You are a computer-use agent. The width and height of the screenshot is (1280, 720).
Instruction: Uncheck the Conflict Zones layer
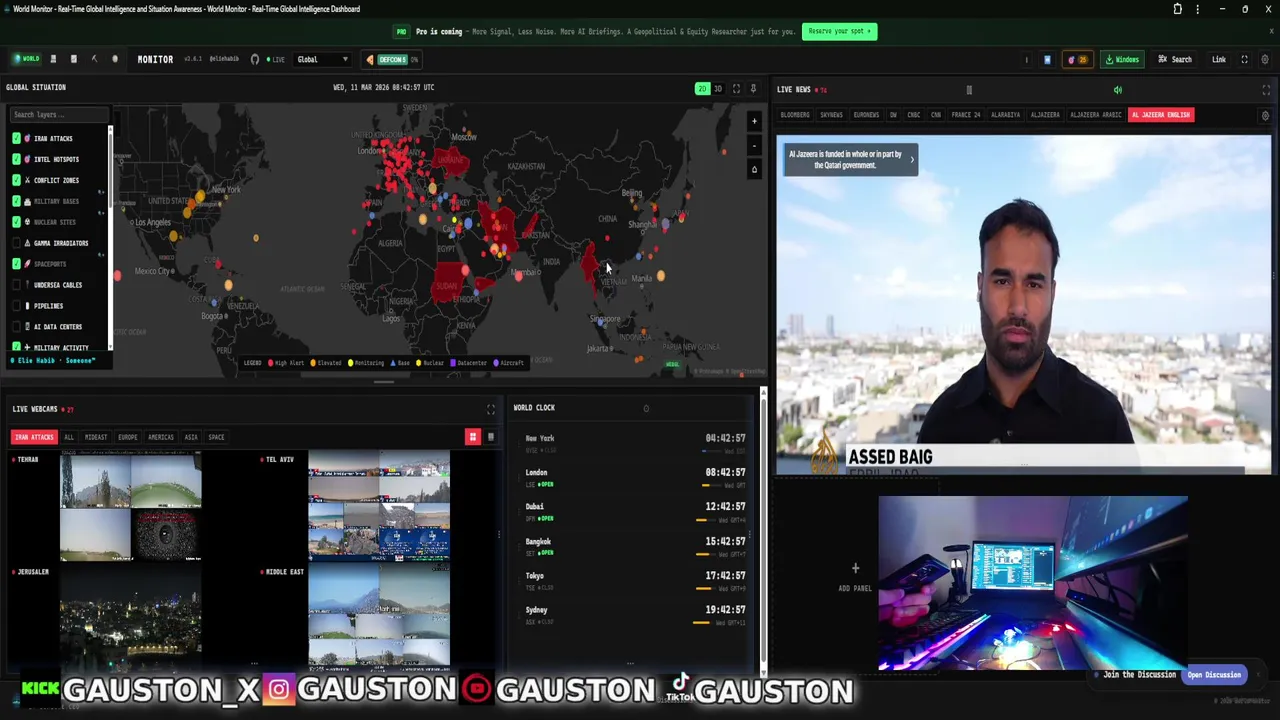16,180
